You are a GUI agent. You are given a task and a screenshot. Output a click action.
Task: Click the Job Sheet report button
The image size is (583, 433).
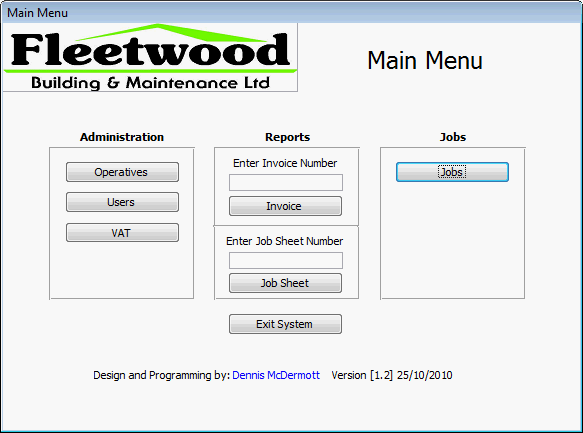pyautogui.click(x=285, y=283)
